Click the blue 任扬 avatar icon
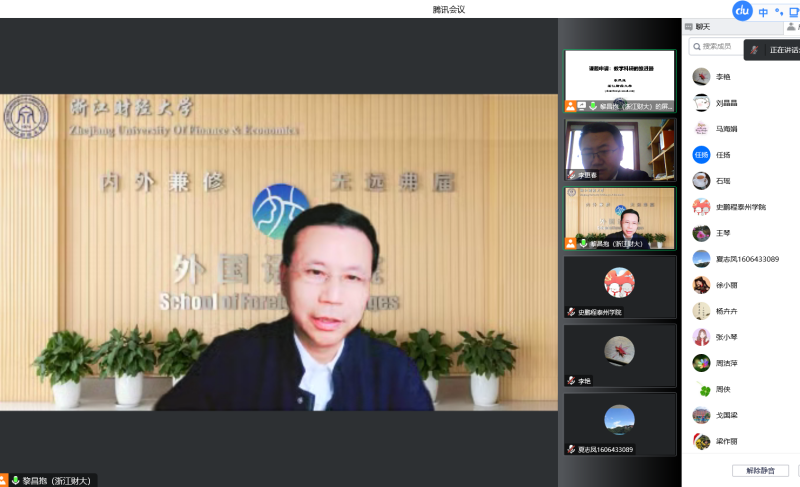 702,154
